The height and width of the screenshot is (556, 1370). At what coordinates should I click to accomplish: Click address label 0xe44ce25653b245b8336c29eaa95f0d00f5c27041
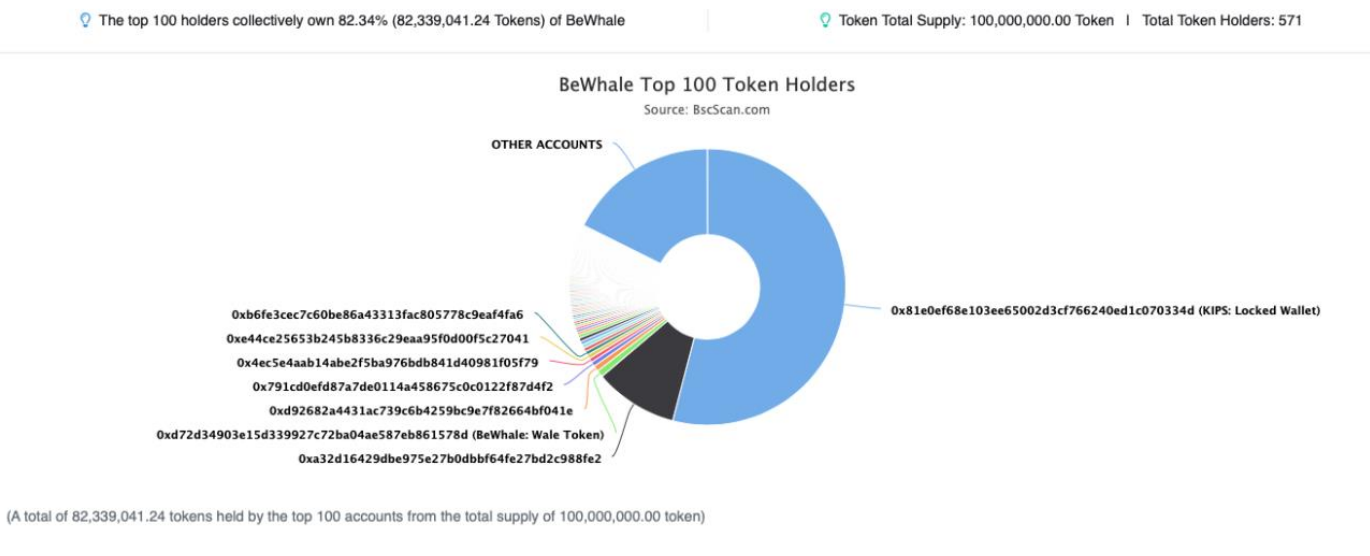click(378, 339)
